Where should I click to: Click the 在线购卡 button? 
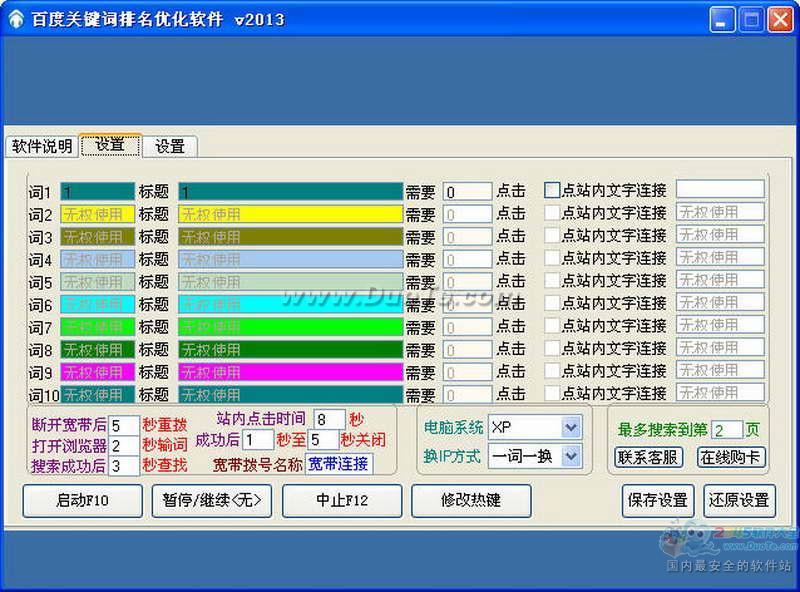731,457
